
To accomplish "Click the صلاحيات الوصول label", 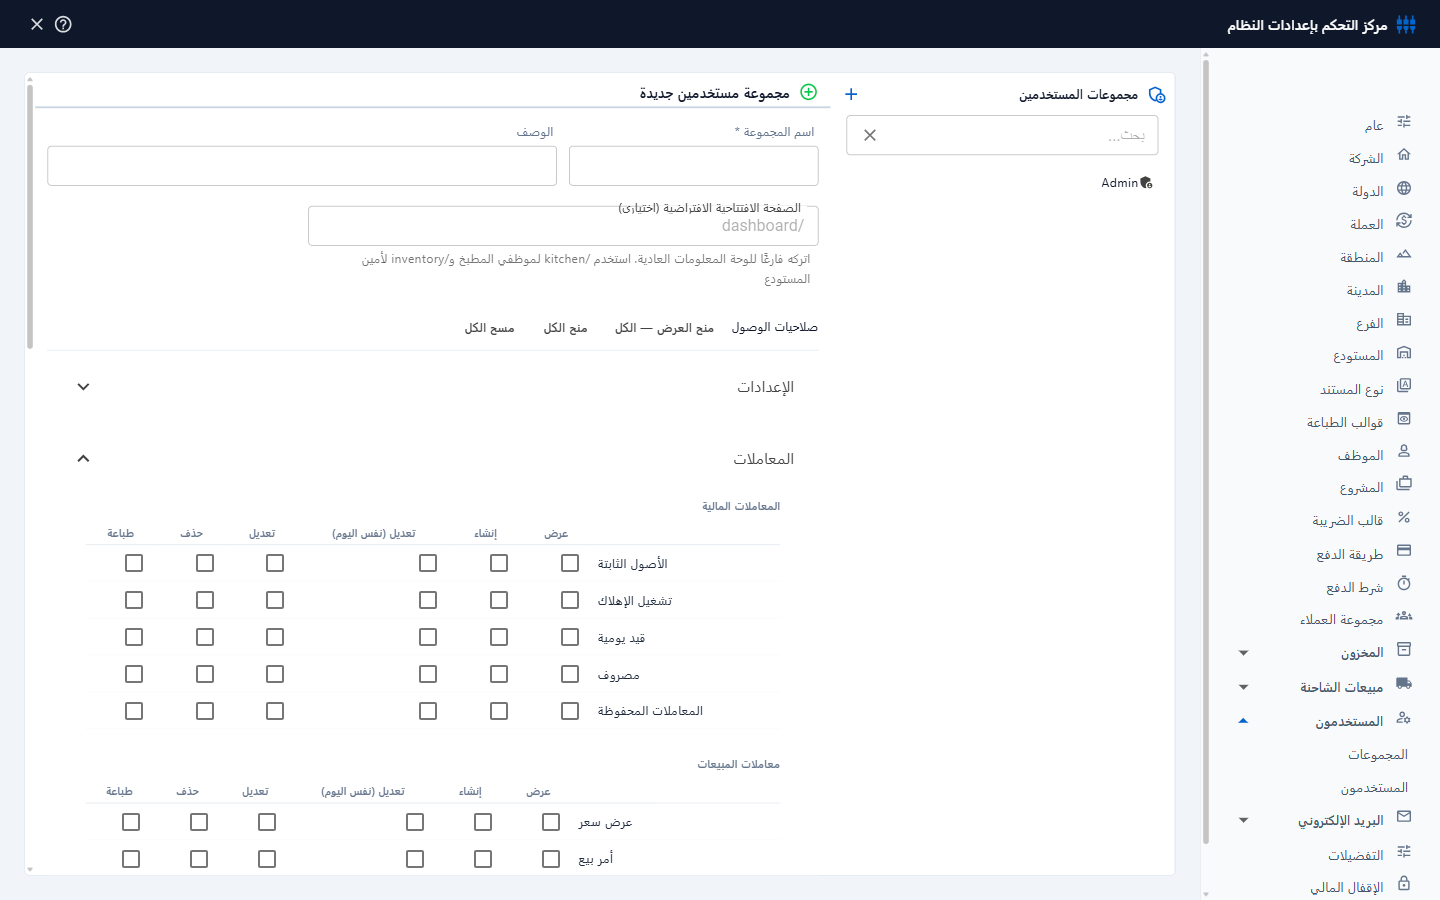I will 775,327.
